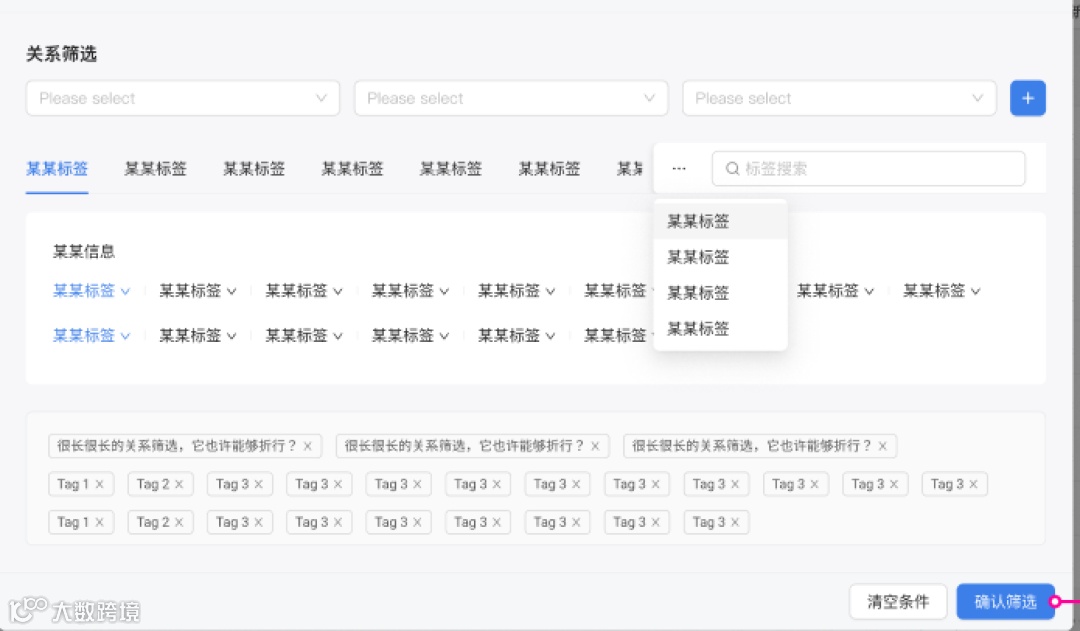Remove Tag 2 in the lower tag row
This screenshot has height=631, width=1080.
point(179,522)
